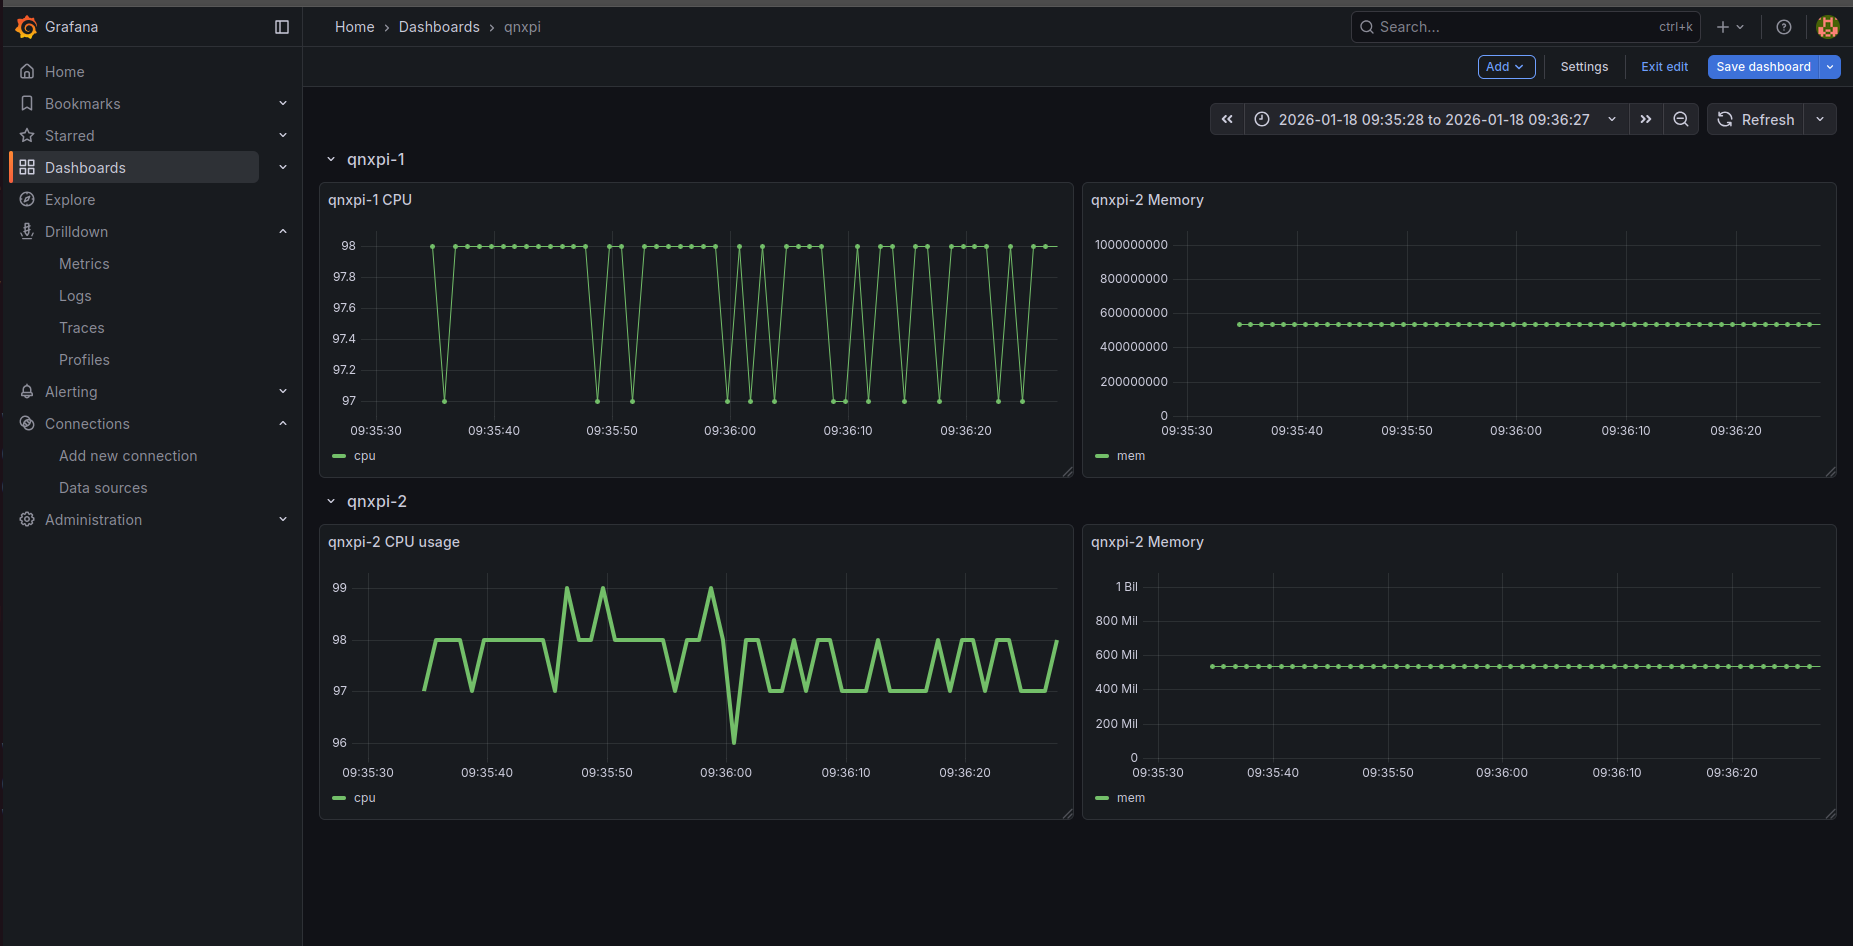Viewport: 1853px width, 946px height.
Task: Open Profiles under Drilldown
Action: coord(84,360)
